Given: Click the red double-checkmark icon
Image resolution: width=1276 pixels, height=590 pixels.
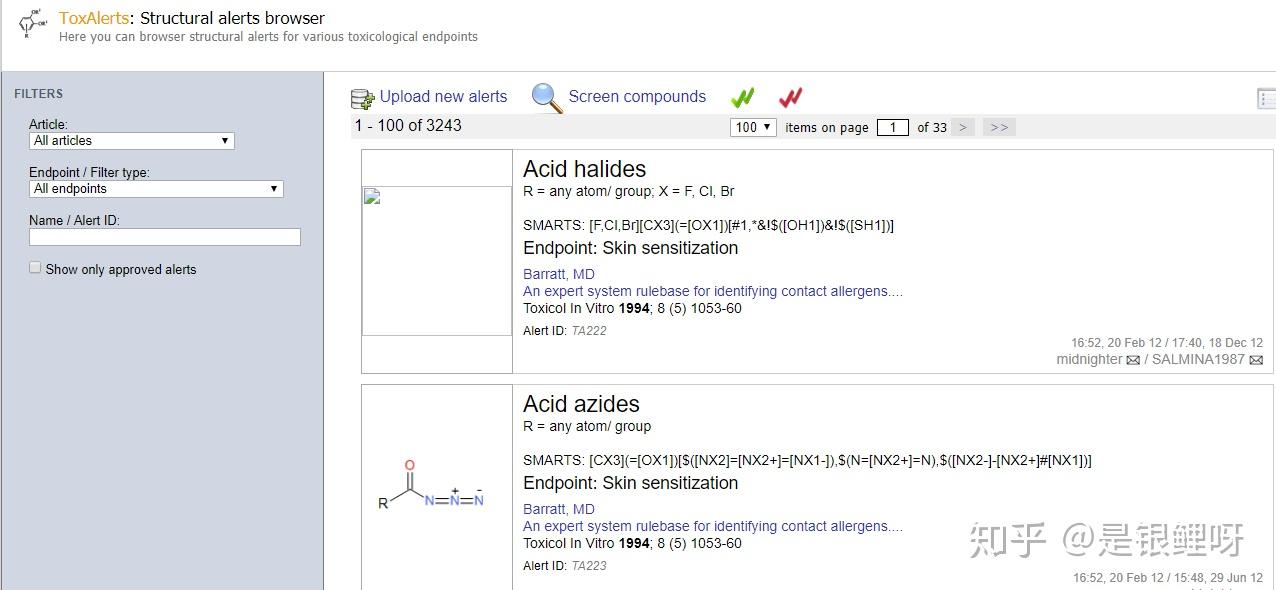Looking at the screenshot, I should pyautogui.click(x=790, y=97).
